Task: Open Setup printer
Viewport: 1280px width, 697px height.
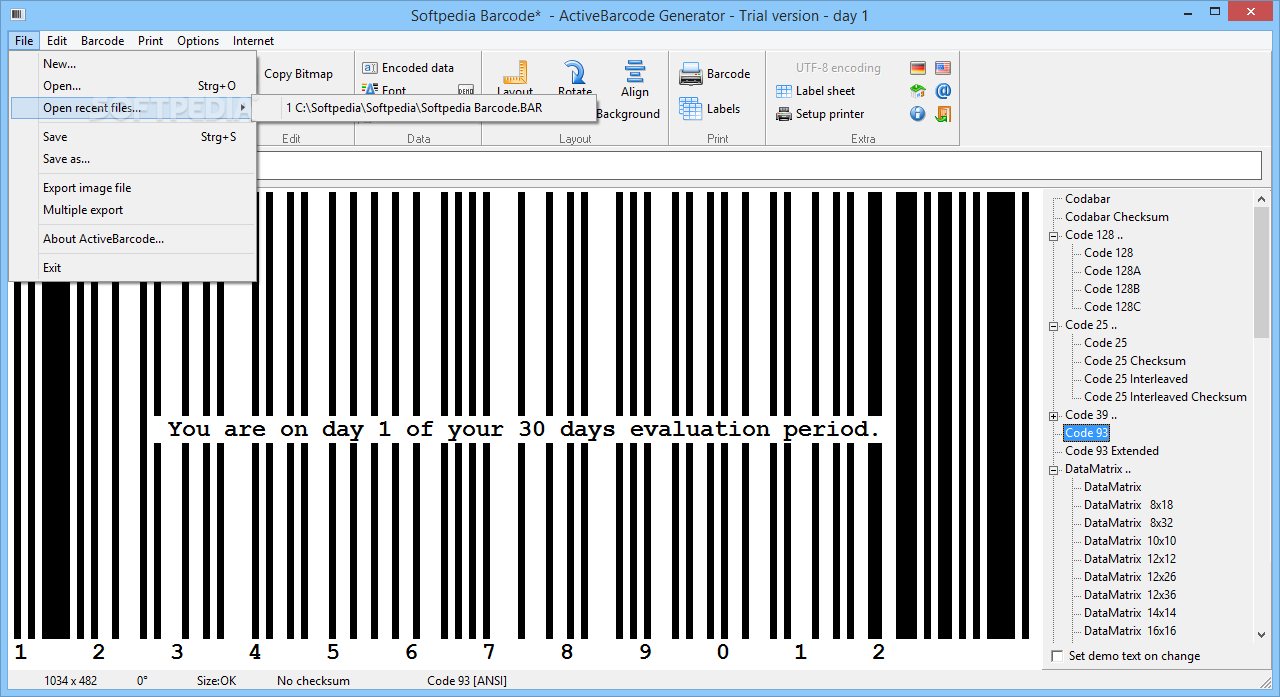Action: tap(820, 114)
